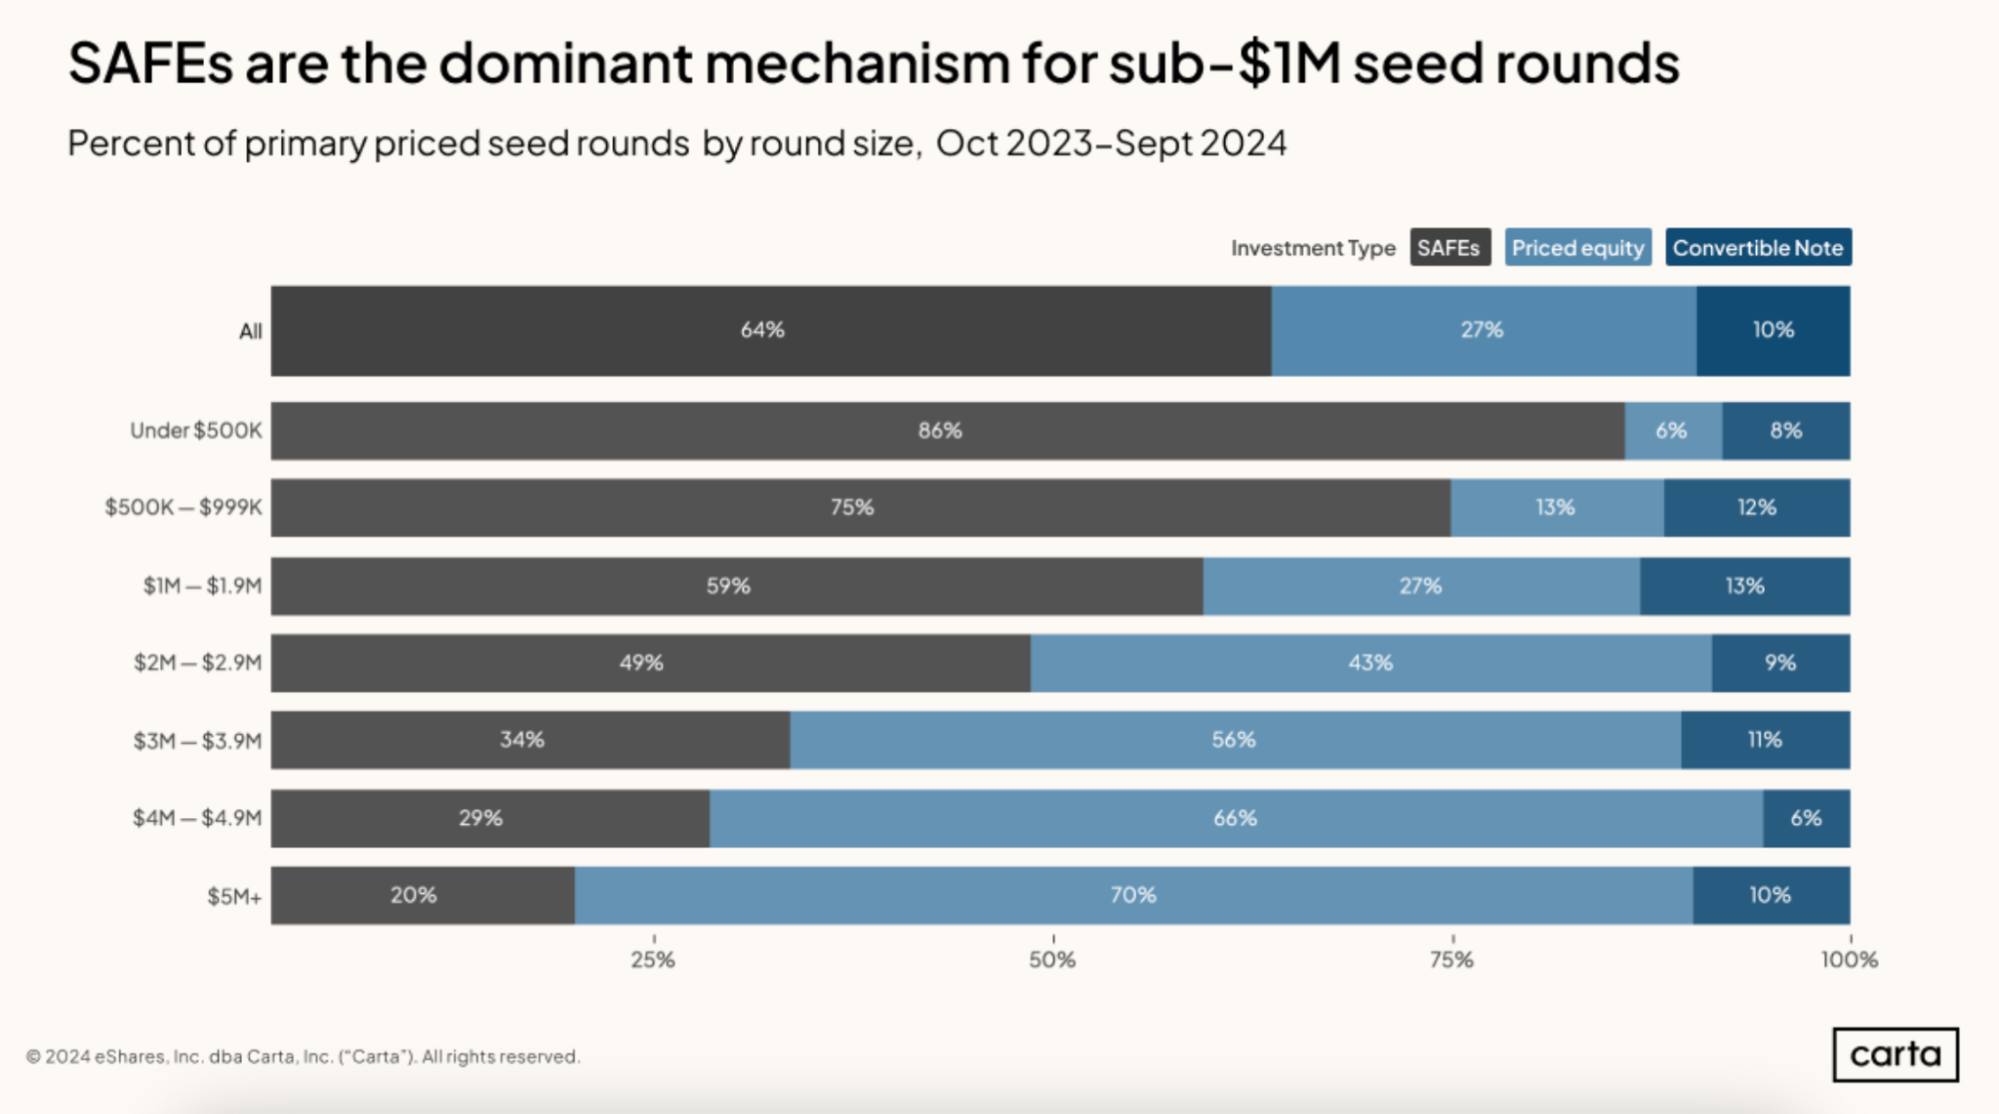
Task: Click the Investment Type legend title
Action: pos(1312,248)
